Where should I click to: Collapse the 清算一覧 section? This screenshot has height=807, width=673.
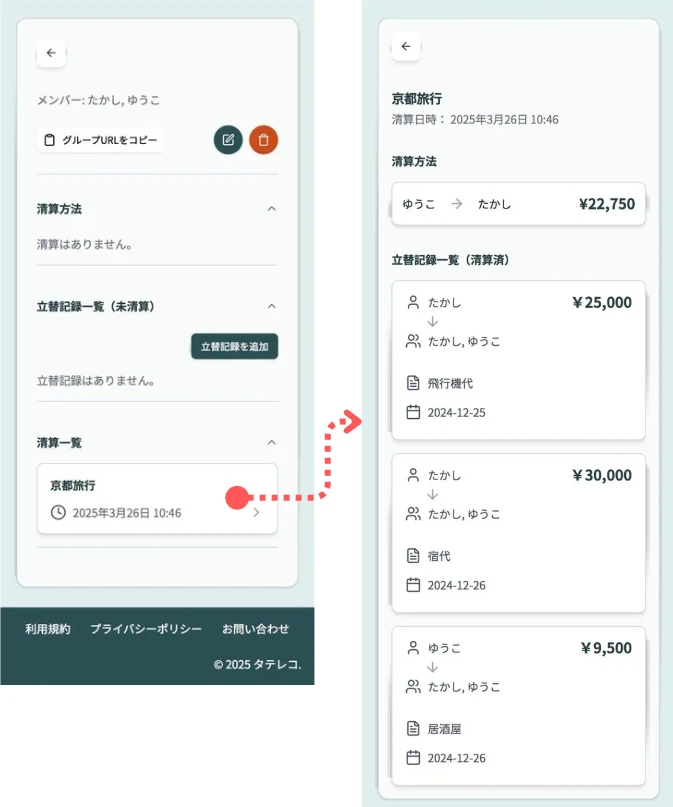pyautogui.click(x=272, y=442)
